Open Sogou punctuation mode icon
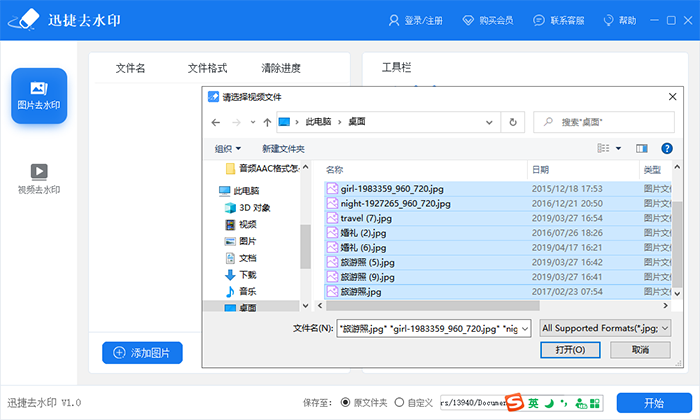Image resolution: width=700 pixels, height=420 pixels. (564, 403)
